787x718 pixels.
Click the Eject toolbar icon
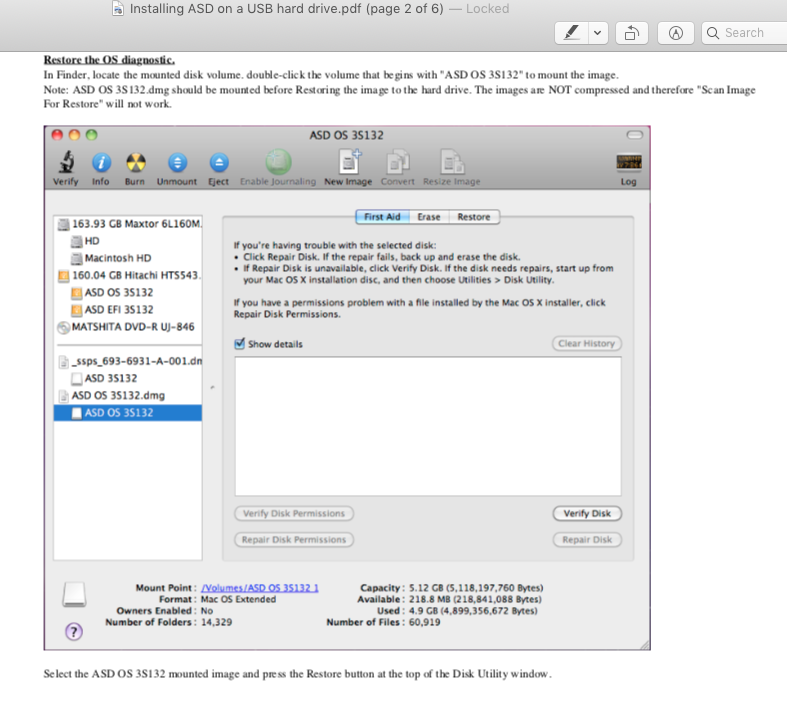(219, 163)
